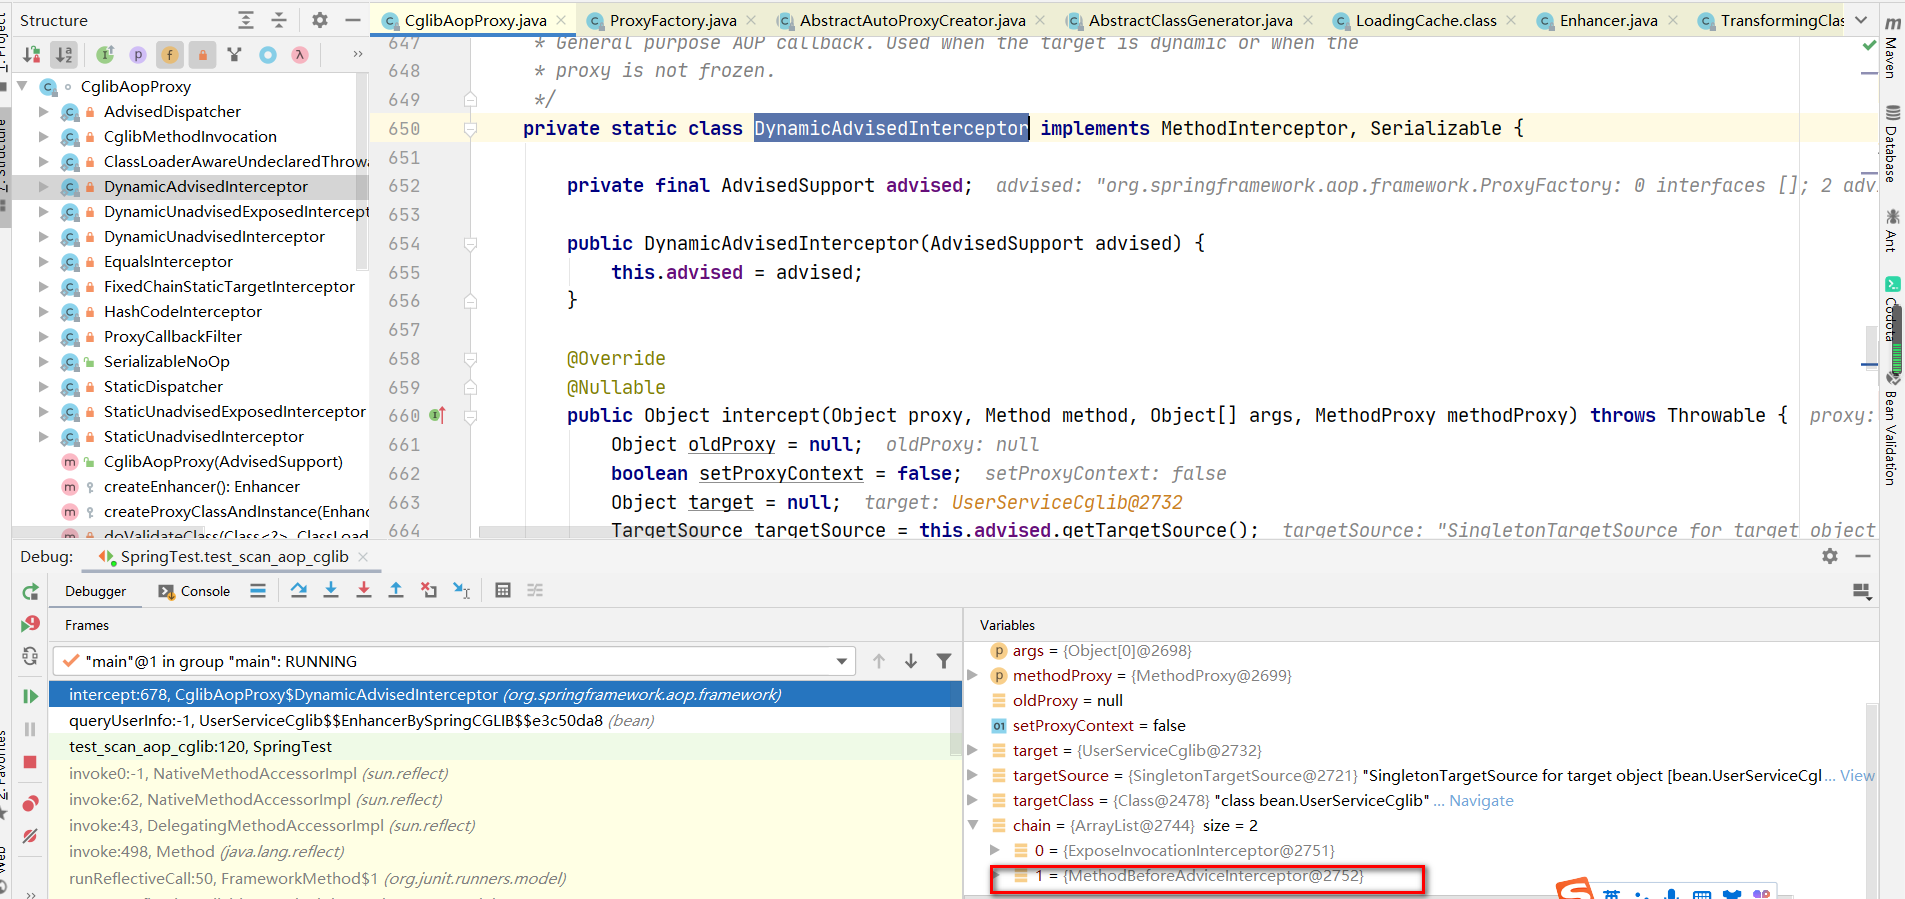The image size is (1905, 899).
Task: Hide the Structure panel with minimize dash
Action: click(x=353, y=20)
